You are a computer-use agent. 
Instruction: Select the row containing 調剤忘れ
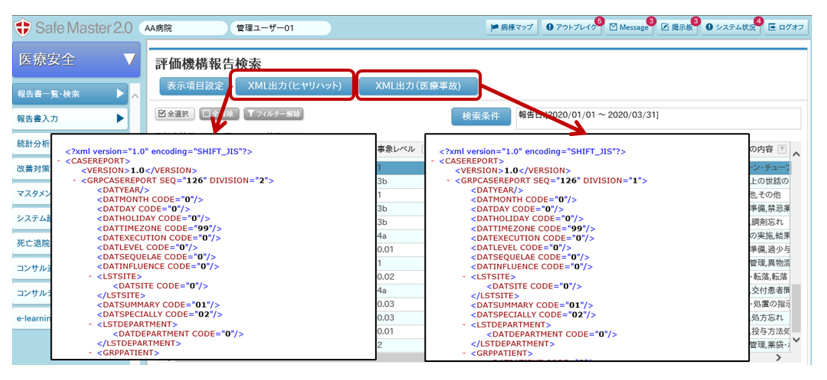coord(770,222)
